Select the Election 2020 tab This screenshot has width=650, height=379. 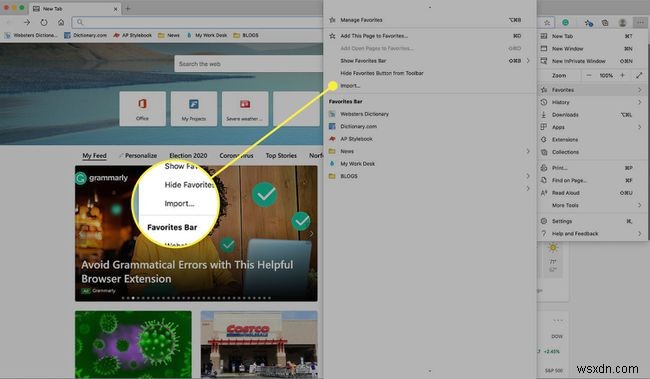tap(188, 155)
